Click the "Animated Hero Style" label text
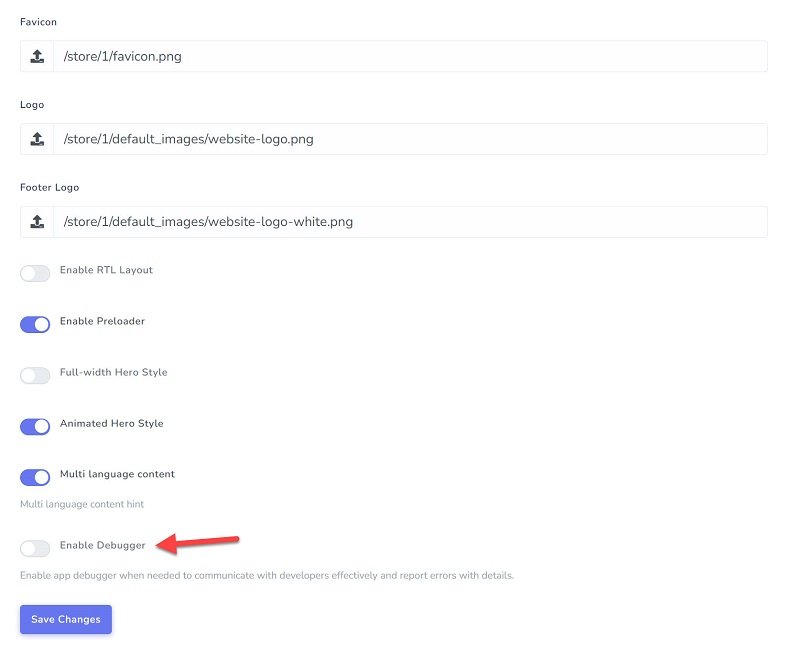Image resolution: width=800 pixels, height=668 pixels. click(111, 423)
